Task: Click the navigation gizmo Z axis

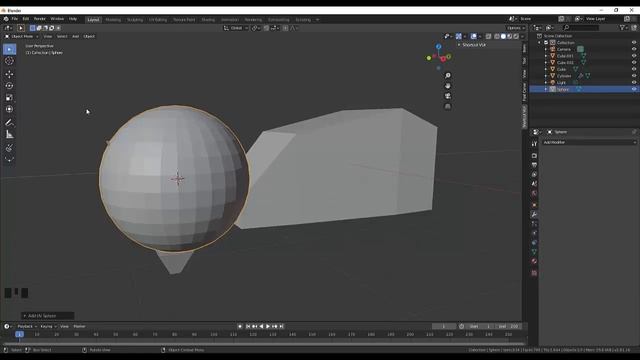Action: tap(438, 47)
